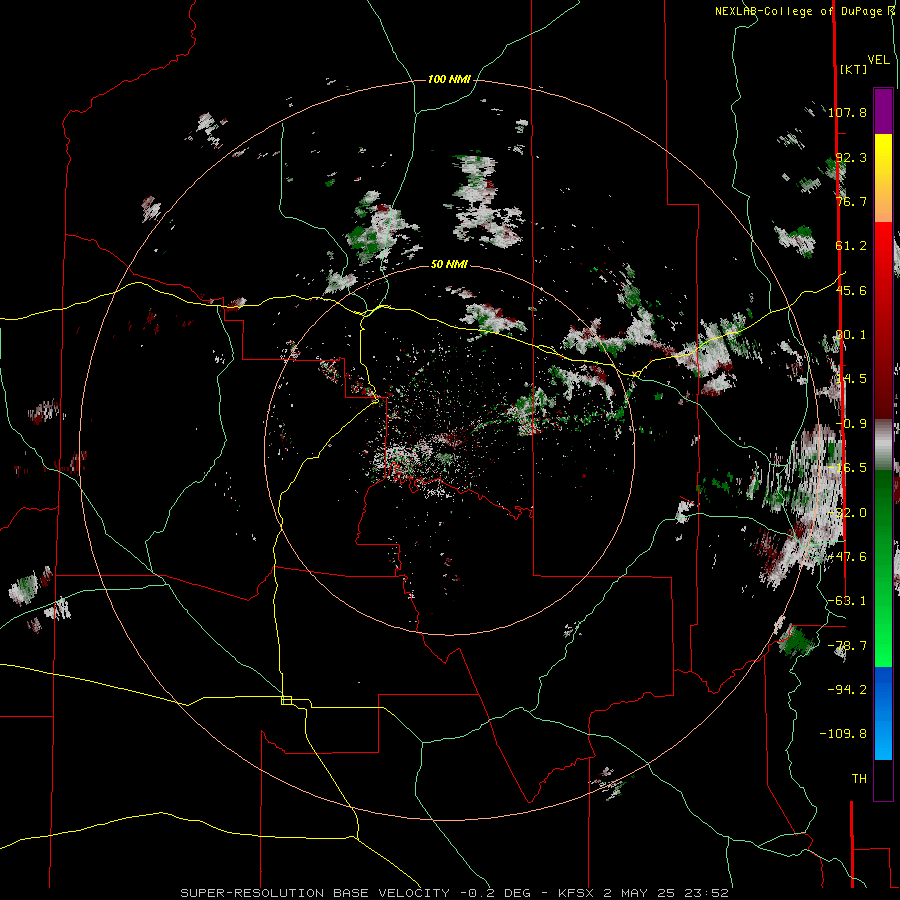Click the -16.5 velocity scale value

pos(847,468)
